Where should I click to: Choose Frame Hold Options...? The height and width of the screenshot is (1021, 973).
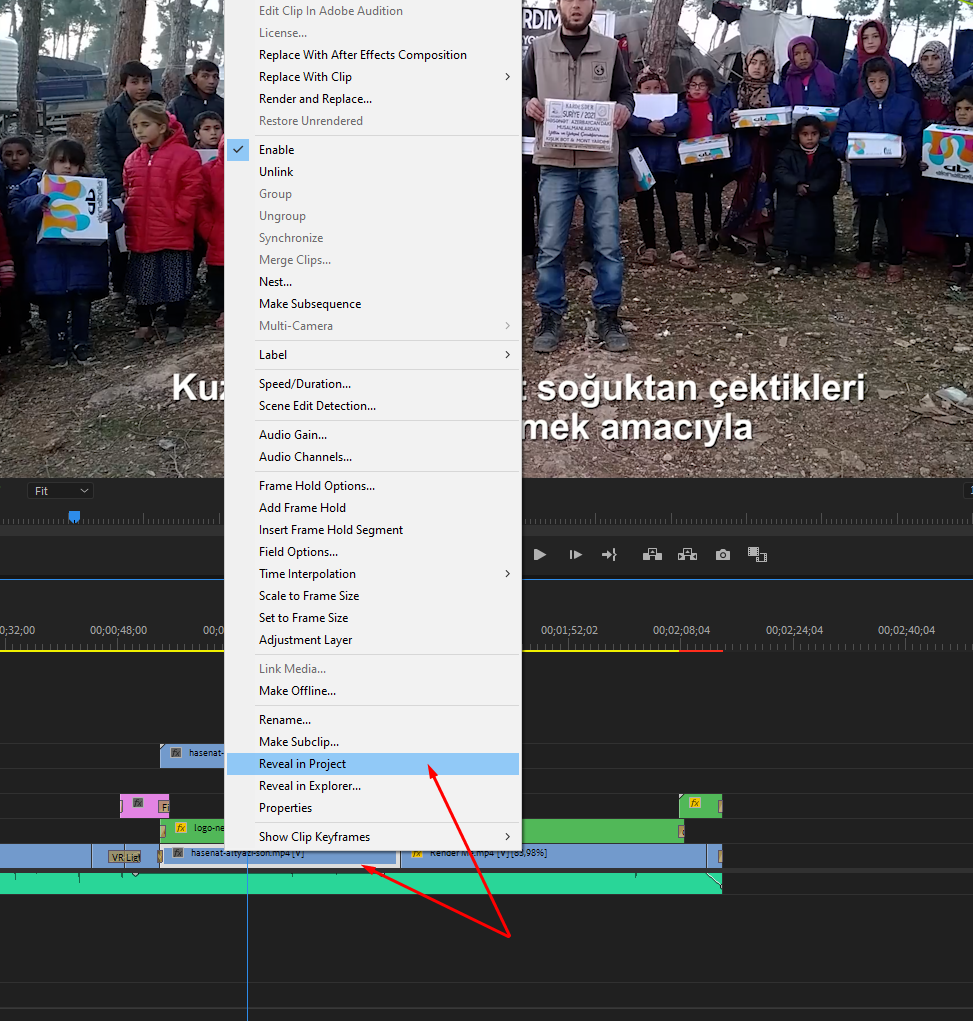pos(373,486)
